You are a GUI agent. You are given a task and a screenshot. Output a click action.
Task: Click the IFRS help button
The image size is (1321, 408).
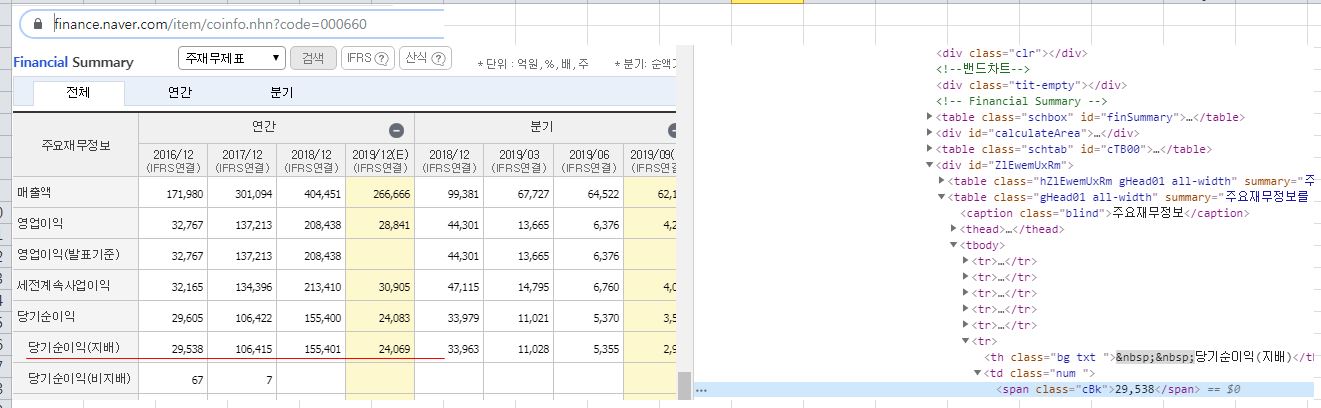[367, 58]
